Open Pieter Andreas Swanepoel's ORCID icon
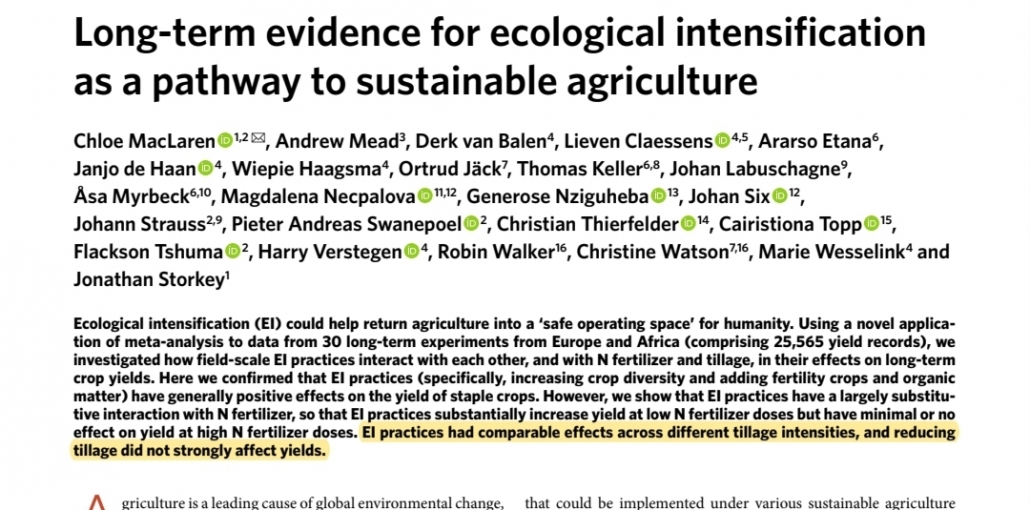This screenshot has width=1030, height=510. [x=471, y=223]
